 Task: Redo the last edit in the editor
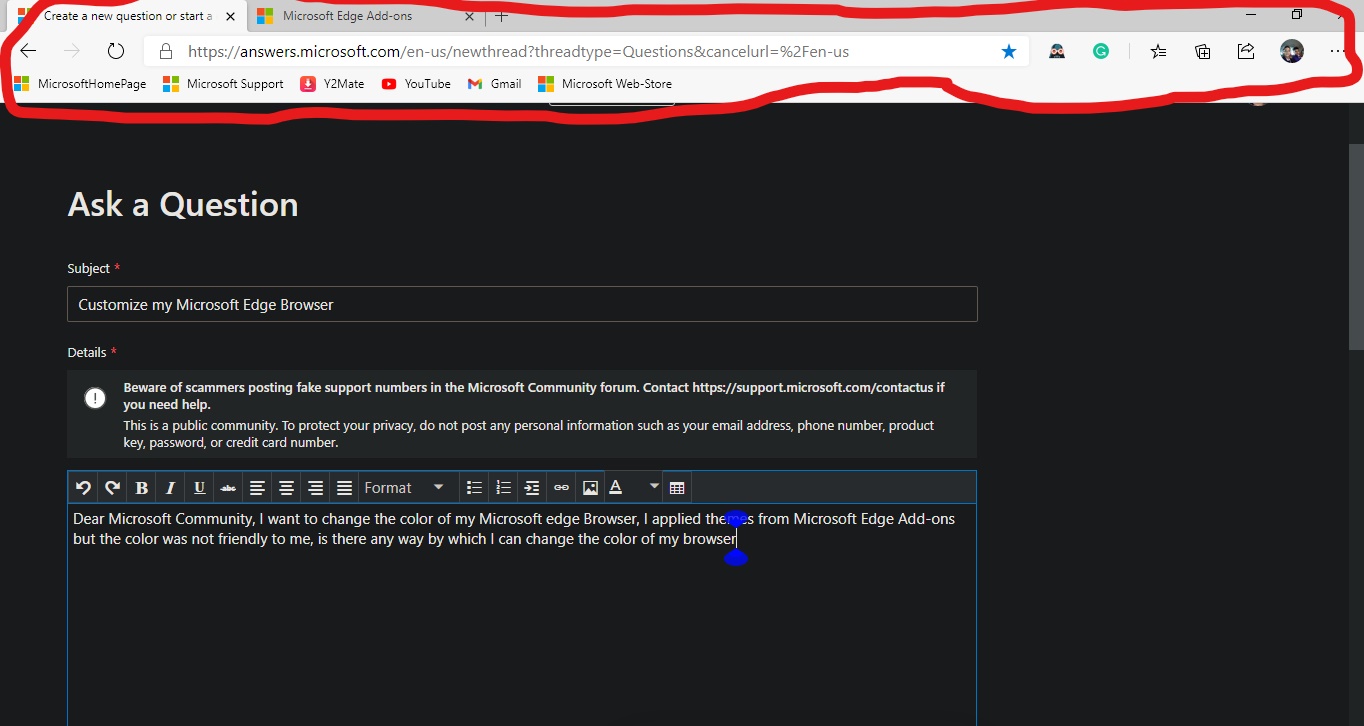112,488
